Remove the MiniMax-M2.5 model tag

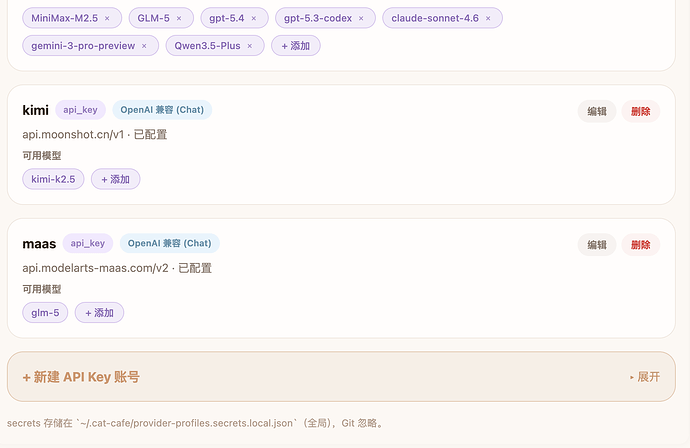107,18
